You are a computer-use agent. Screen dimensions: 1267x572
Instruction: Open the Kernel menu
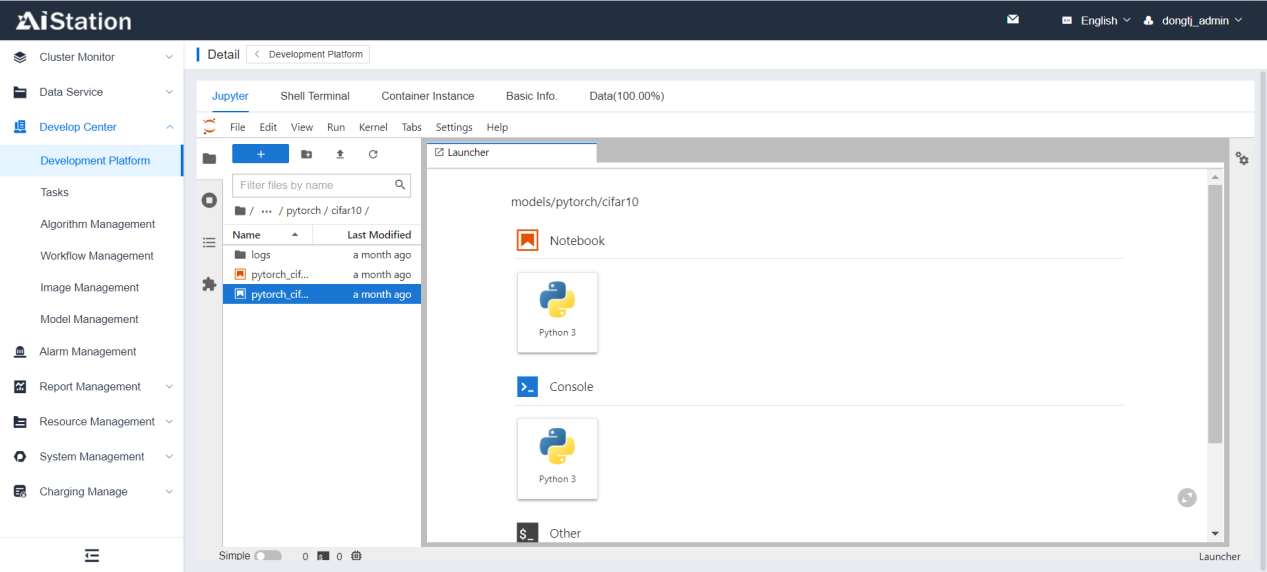(373, 127)
